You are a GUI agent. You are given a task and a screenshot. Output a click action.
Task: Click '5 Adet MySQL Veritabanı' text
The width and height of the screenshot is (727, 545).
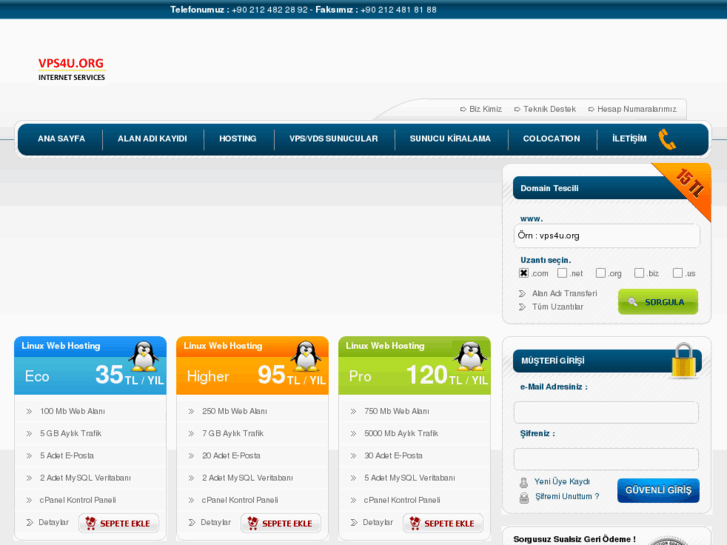[410, 478]
